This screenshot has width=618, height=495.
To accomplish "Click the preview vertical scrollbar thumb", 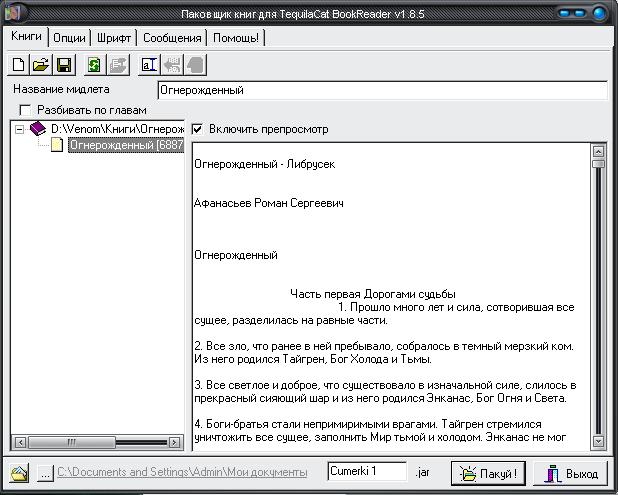I will pos(598,164).
